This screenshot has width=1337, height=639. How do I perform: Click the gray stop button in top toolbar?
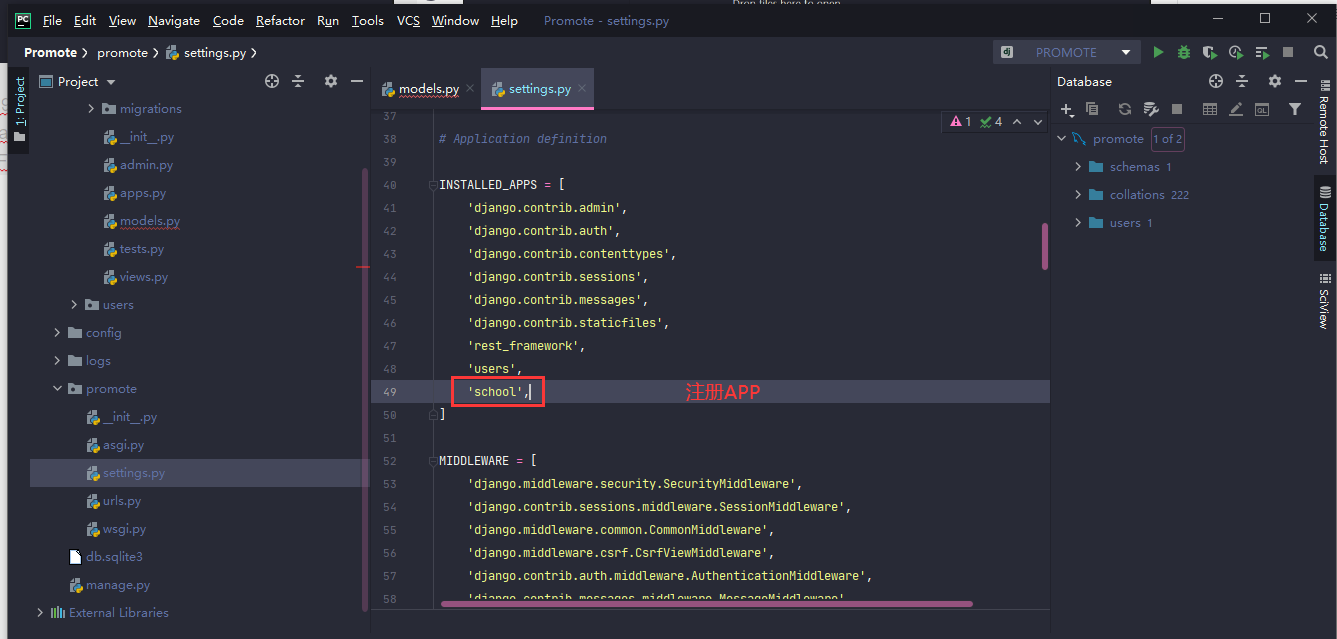coord(1288,52)
